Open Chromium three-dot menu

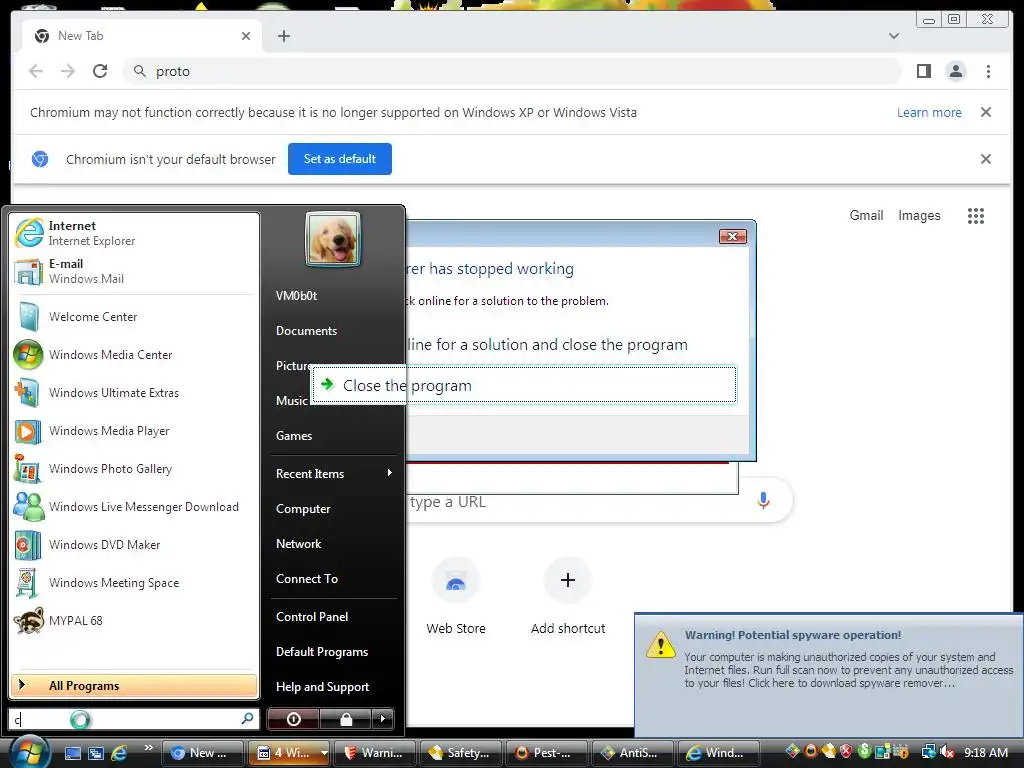[989, 71]
